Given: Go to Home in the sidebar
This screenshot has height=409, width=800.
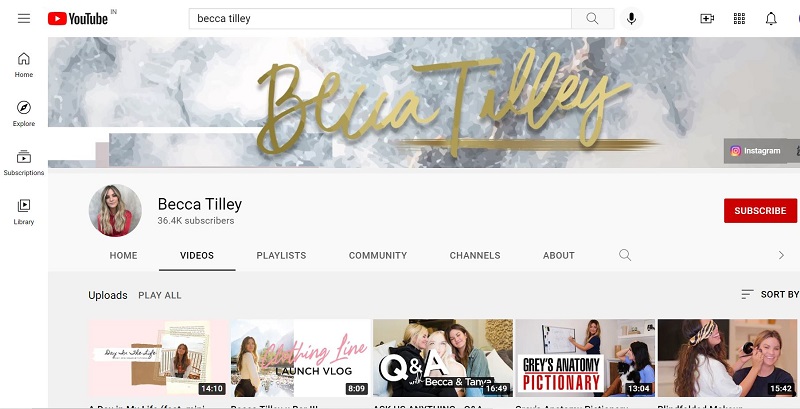Looking at the screenshot, I should tap(24, 65).
